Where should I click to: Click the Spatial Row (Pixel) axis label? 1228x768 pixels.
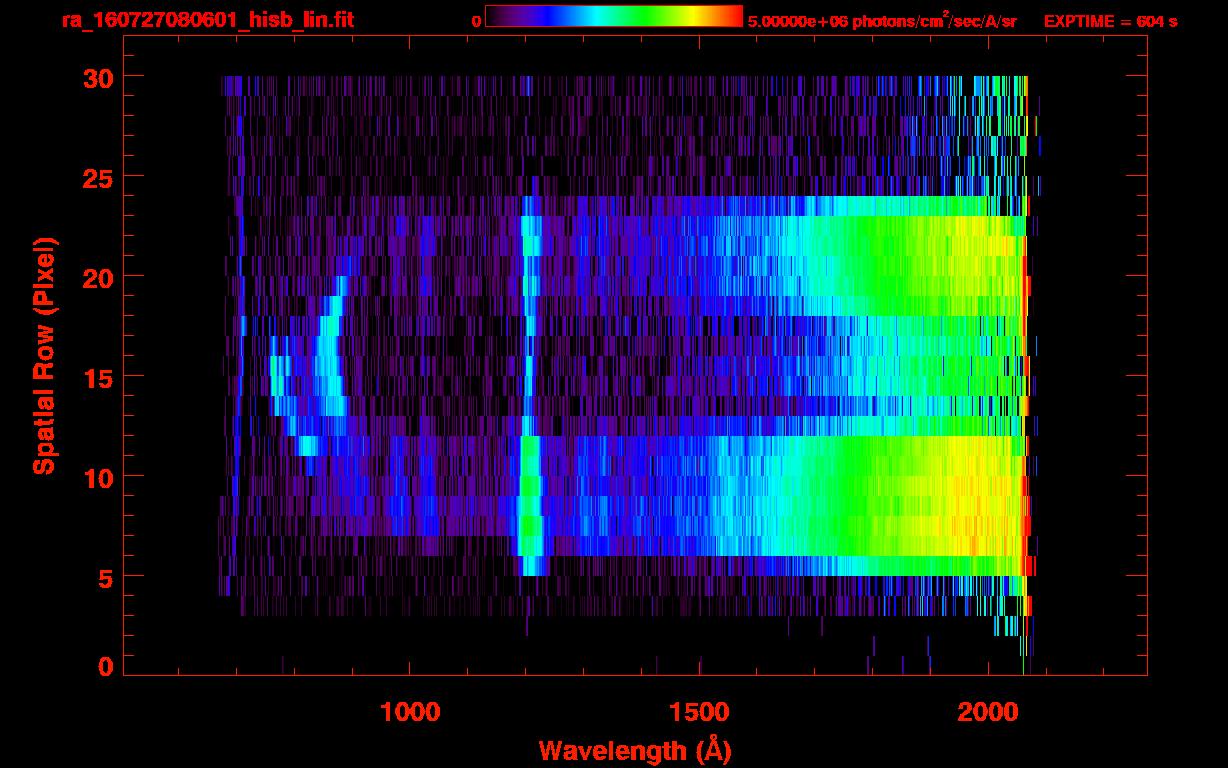(x=44, y=356)
